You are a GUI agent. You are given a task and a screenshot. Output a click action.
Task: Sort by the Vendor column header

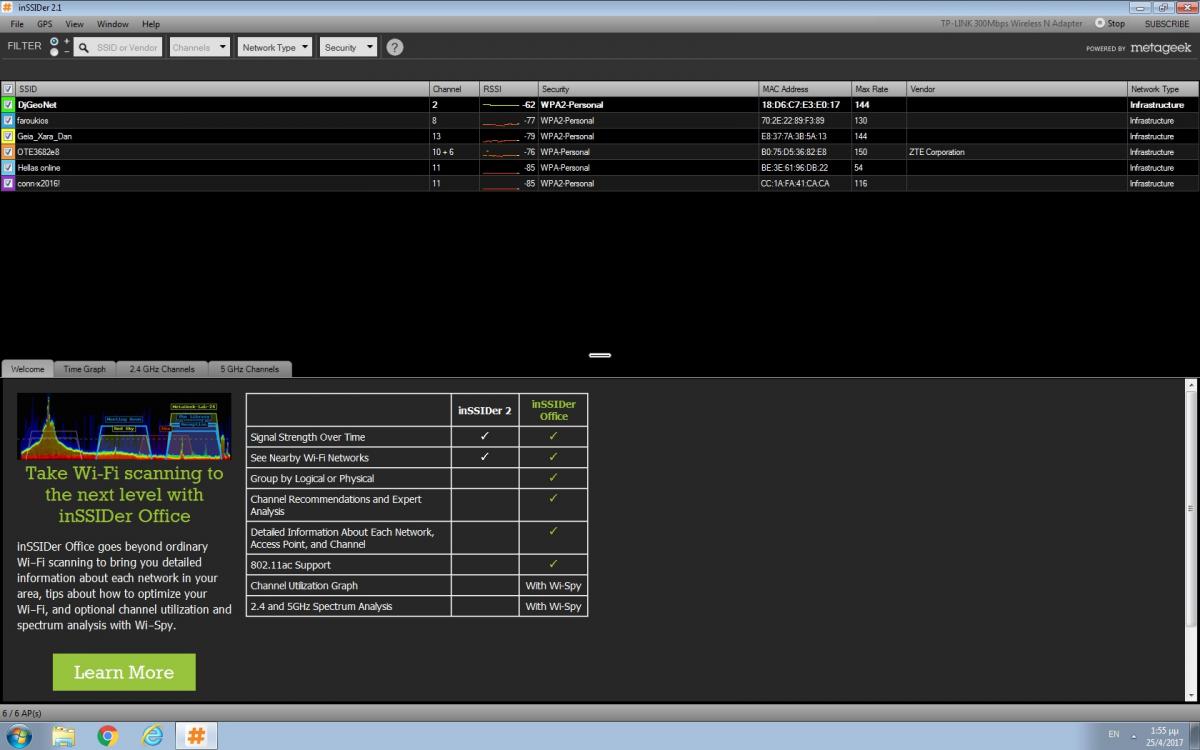[x=1016, y=89]
